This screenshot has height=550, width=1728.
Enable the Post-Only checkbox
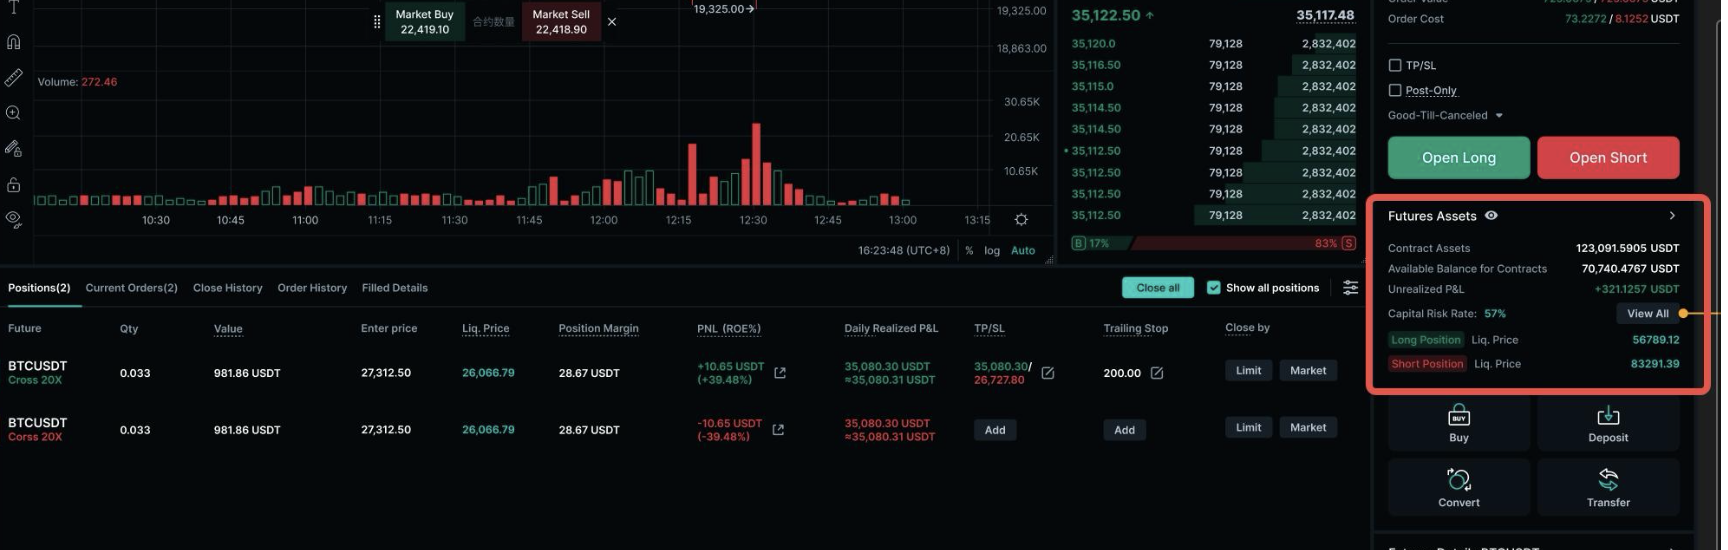[1395, 90]
